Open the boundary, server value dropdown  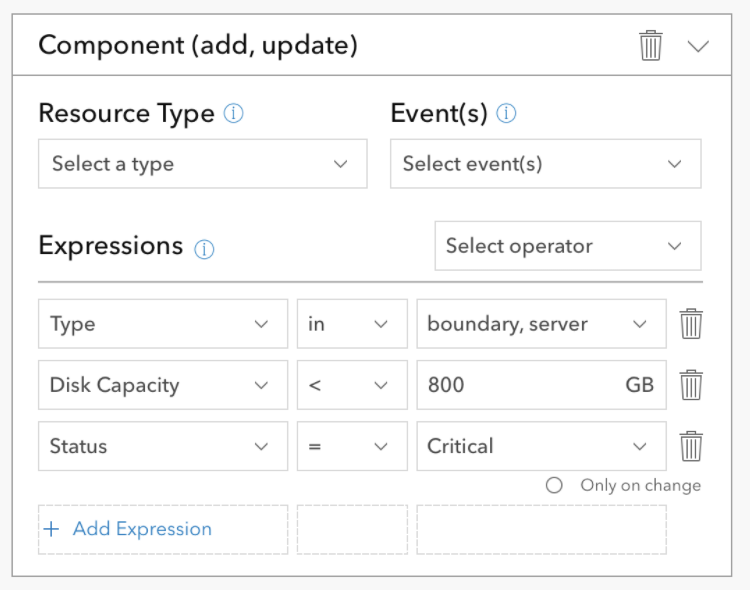[x=541, y=324]
